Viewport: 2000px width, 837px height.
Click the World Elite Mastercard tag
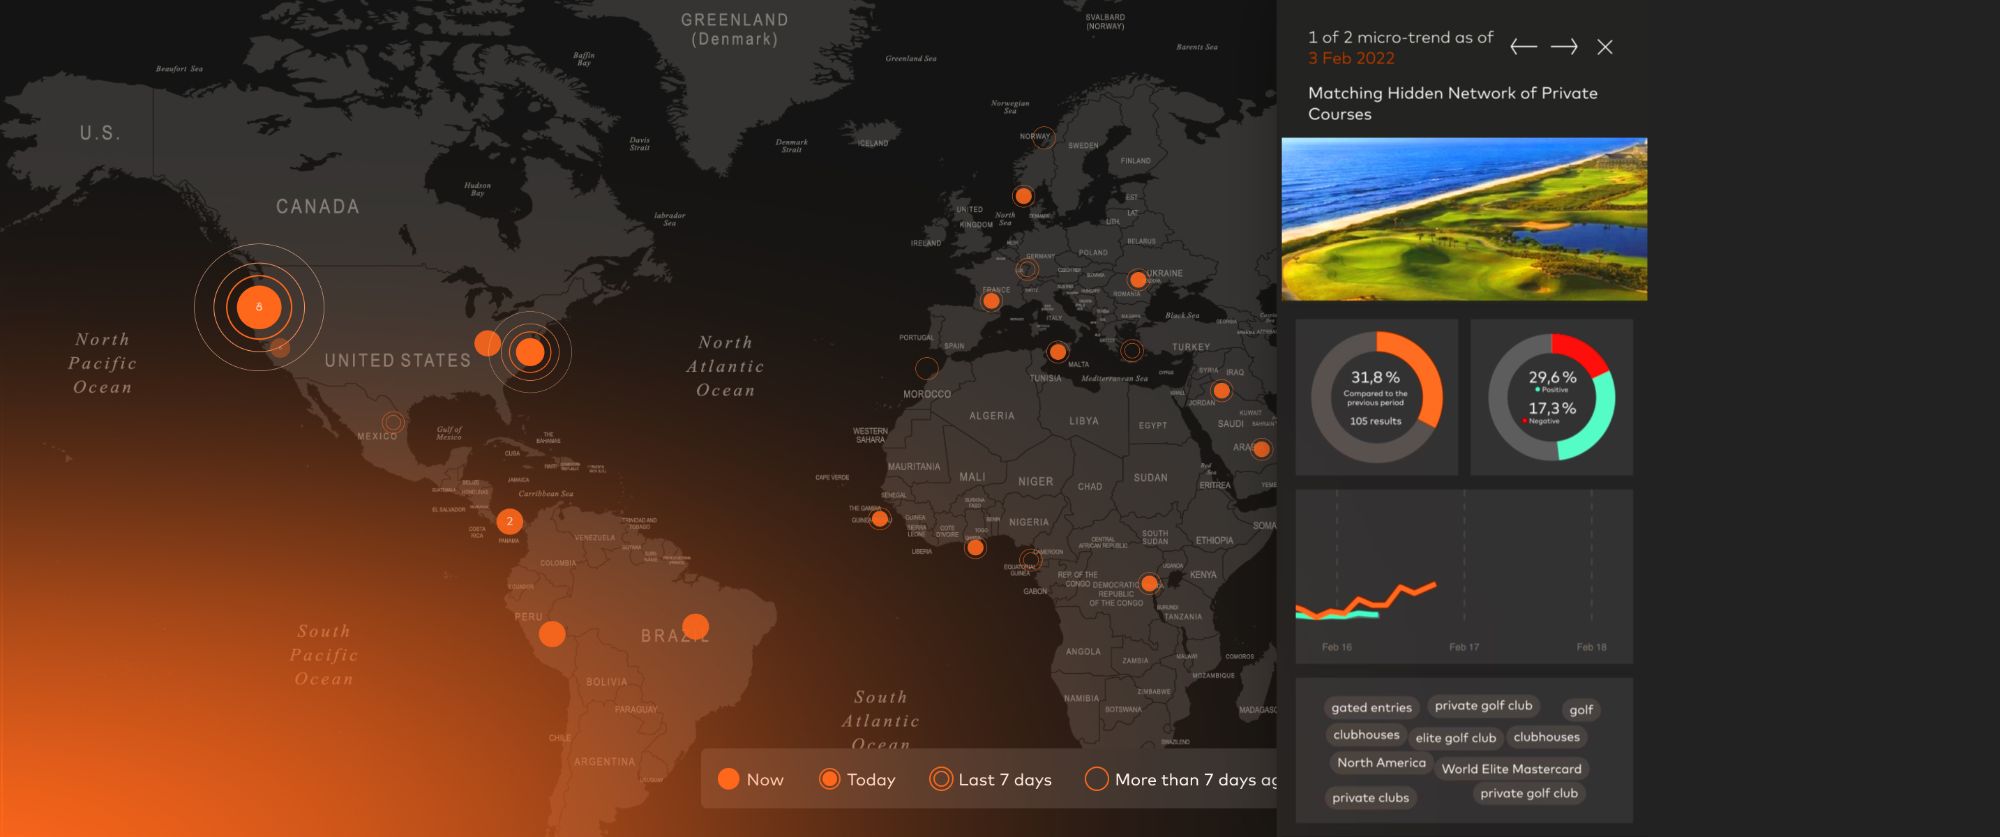point(1511,769)
